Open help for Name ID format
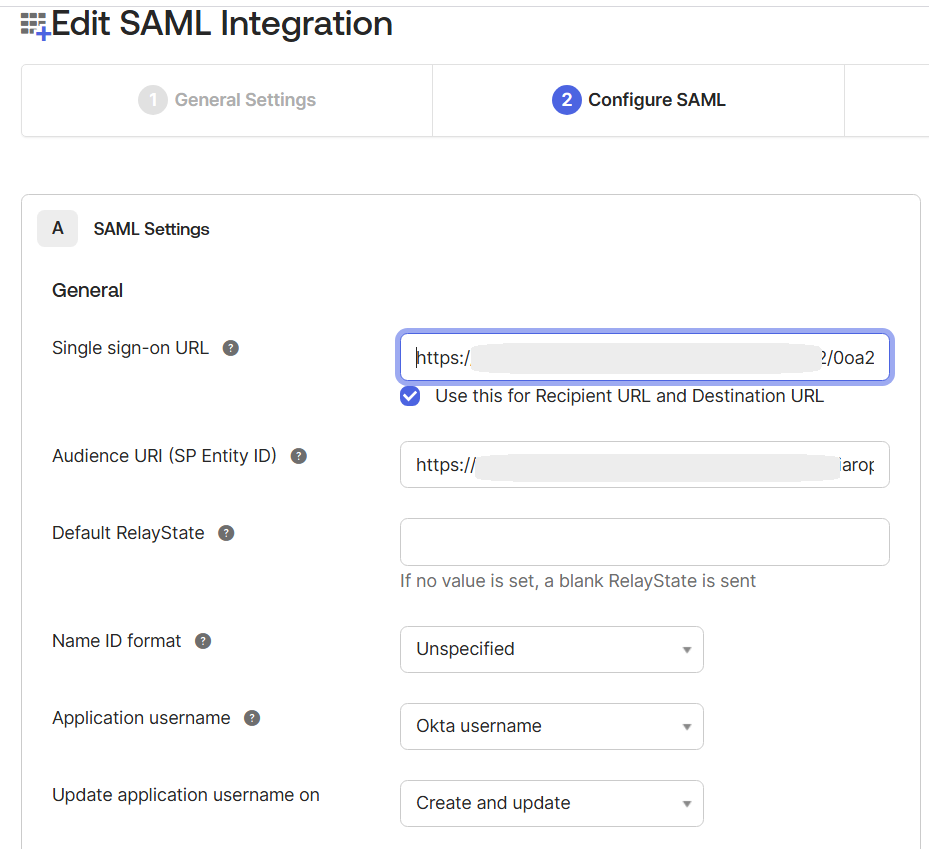 click(x=203, y=641)
